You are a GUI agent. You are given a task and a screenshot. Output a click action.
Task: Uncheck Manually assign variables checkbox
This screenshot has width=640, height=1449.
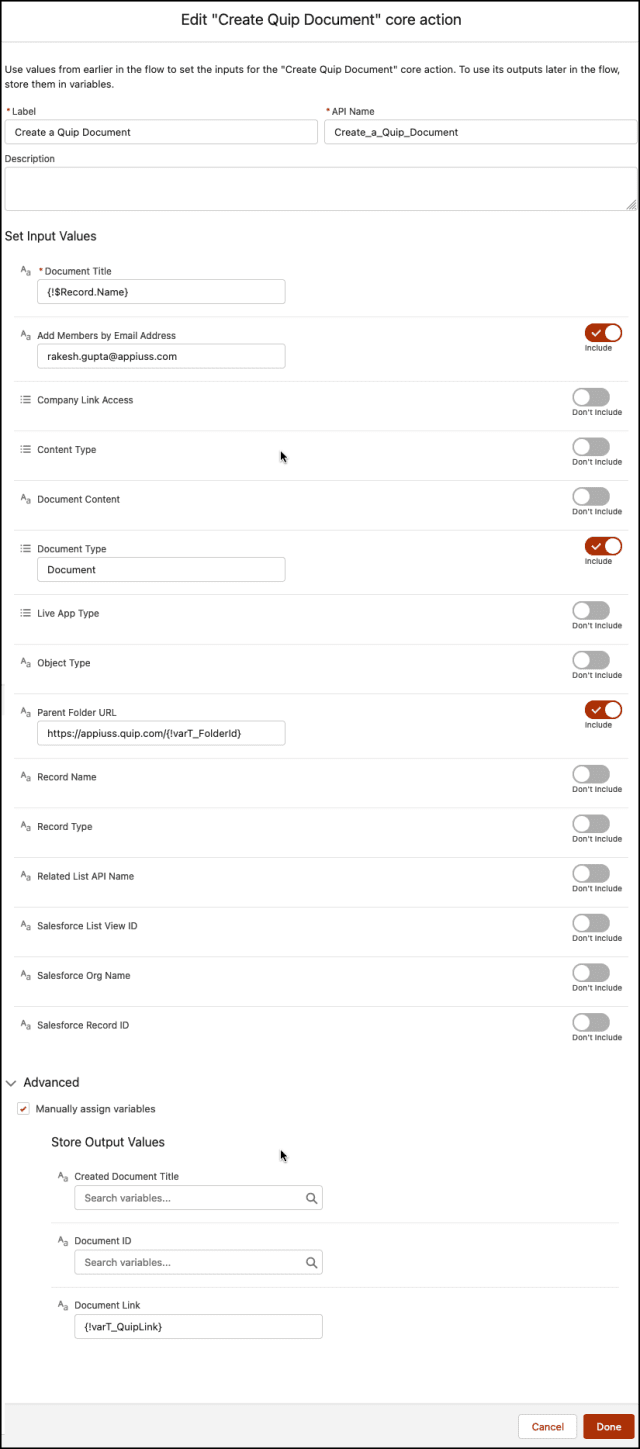[x=23, y=1109]
